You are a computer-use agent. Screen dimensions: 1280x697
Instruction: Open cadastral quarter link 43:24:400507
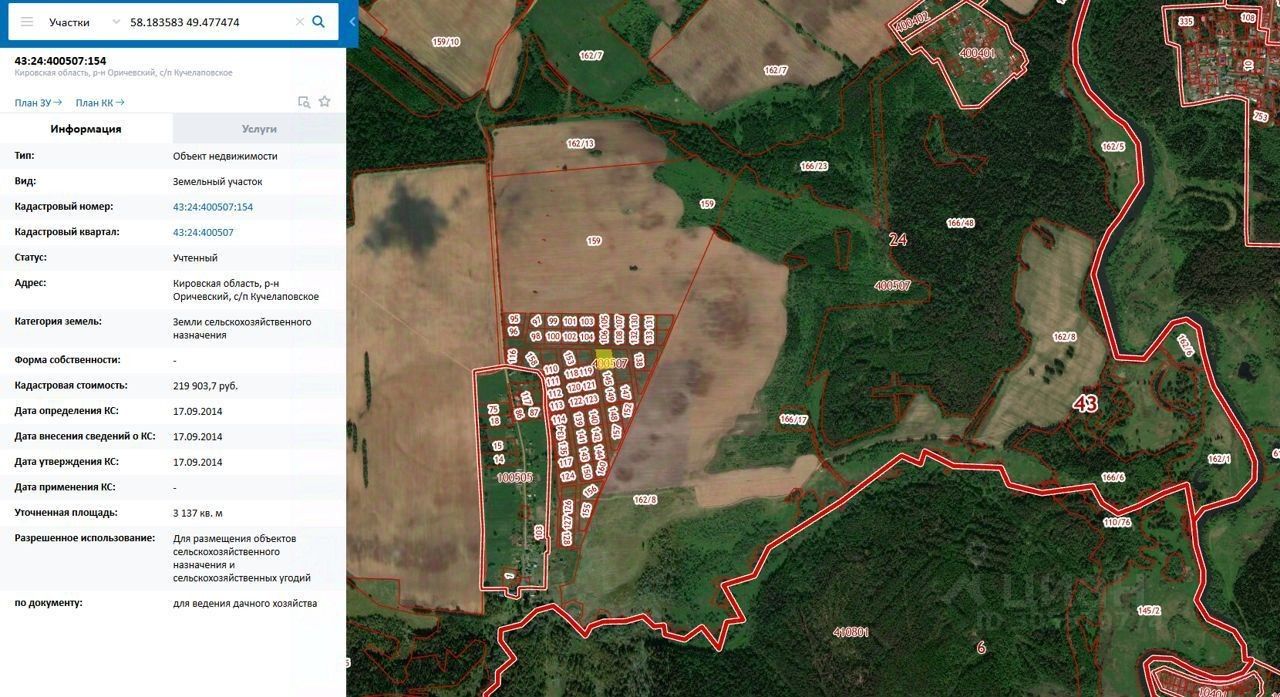[x=203, y=232]
